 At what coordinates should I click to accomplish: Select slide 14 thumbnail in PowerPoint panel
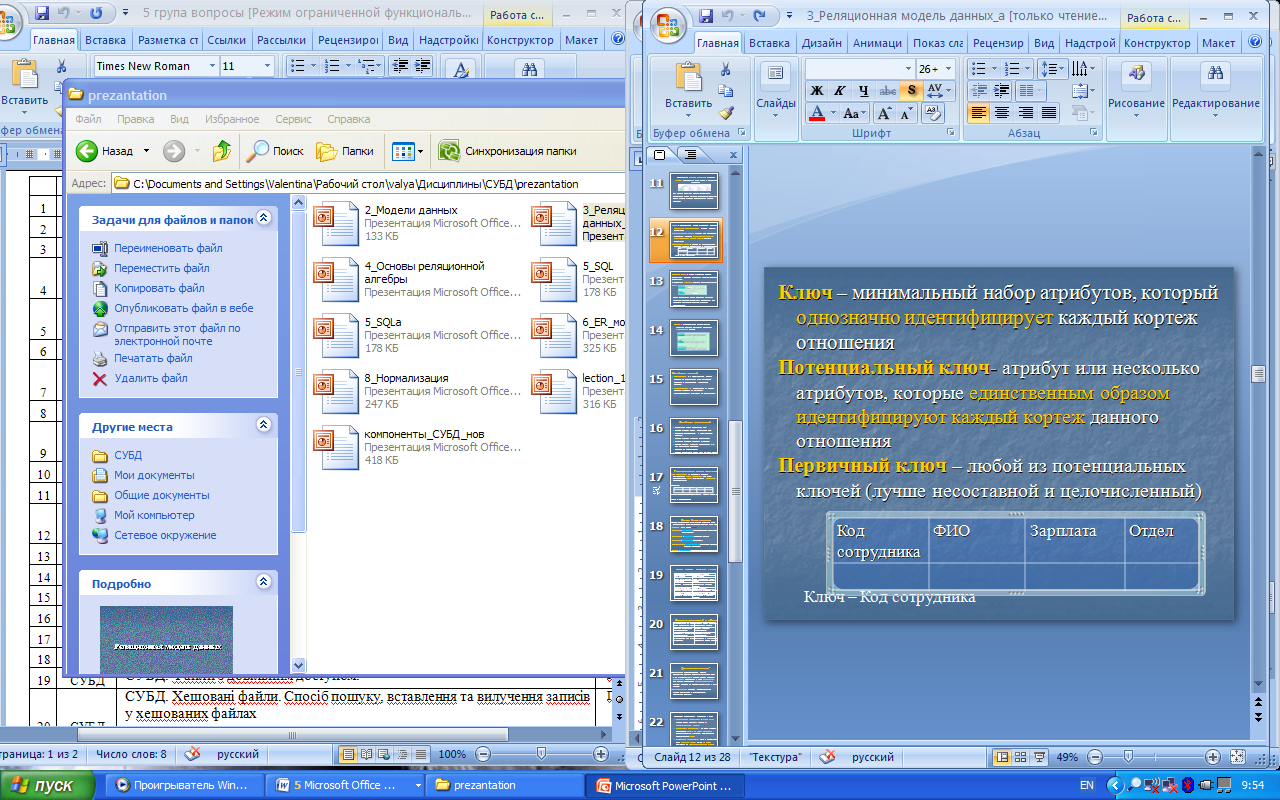pyautogui.click(x=694, y=337)
